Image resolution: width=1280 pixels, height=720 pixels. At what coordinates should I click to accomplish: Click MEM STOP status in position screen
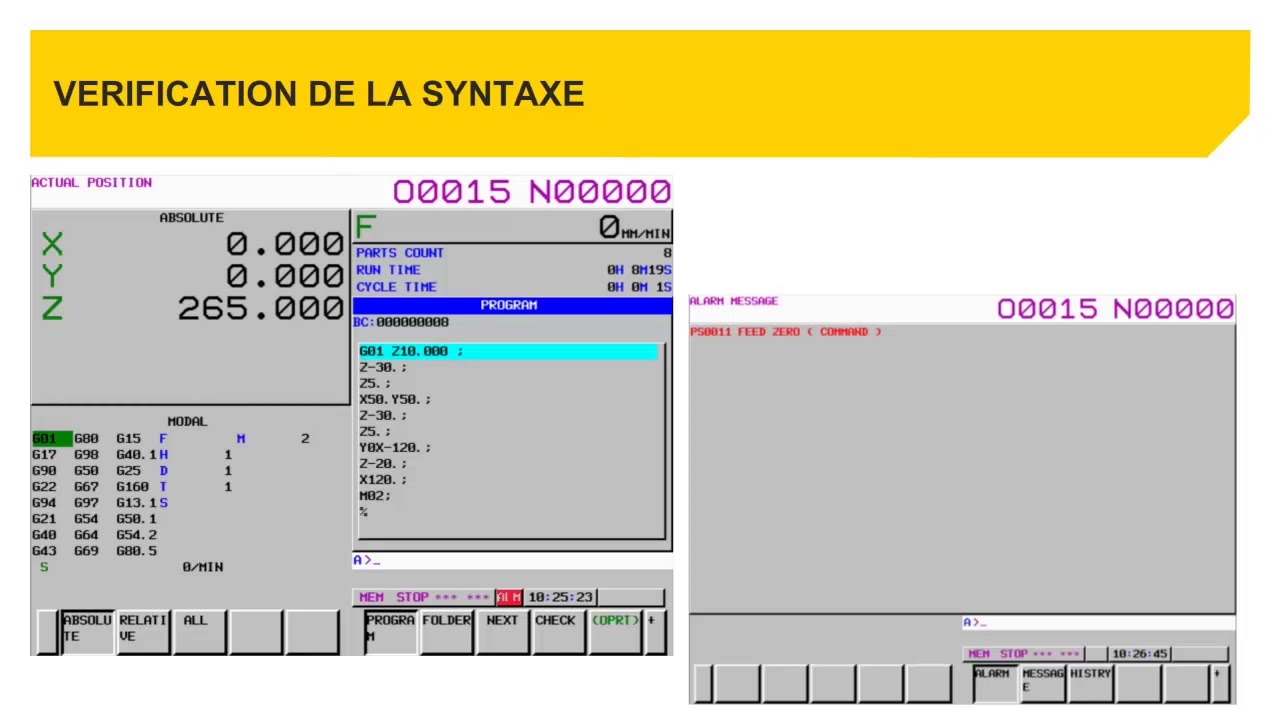point(394,598)
